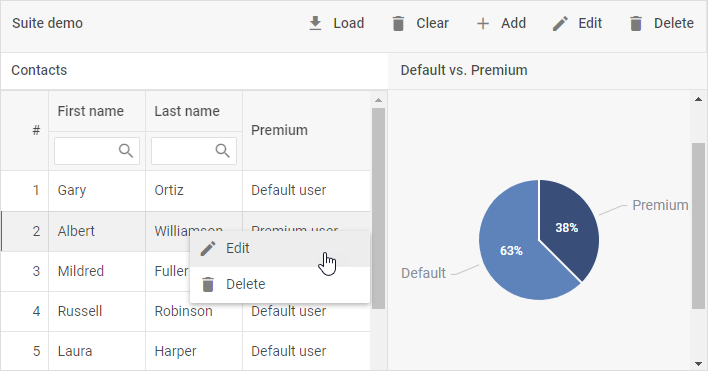Select the Russell cell
The image size is (708, 371).
(97, 311)
